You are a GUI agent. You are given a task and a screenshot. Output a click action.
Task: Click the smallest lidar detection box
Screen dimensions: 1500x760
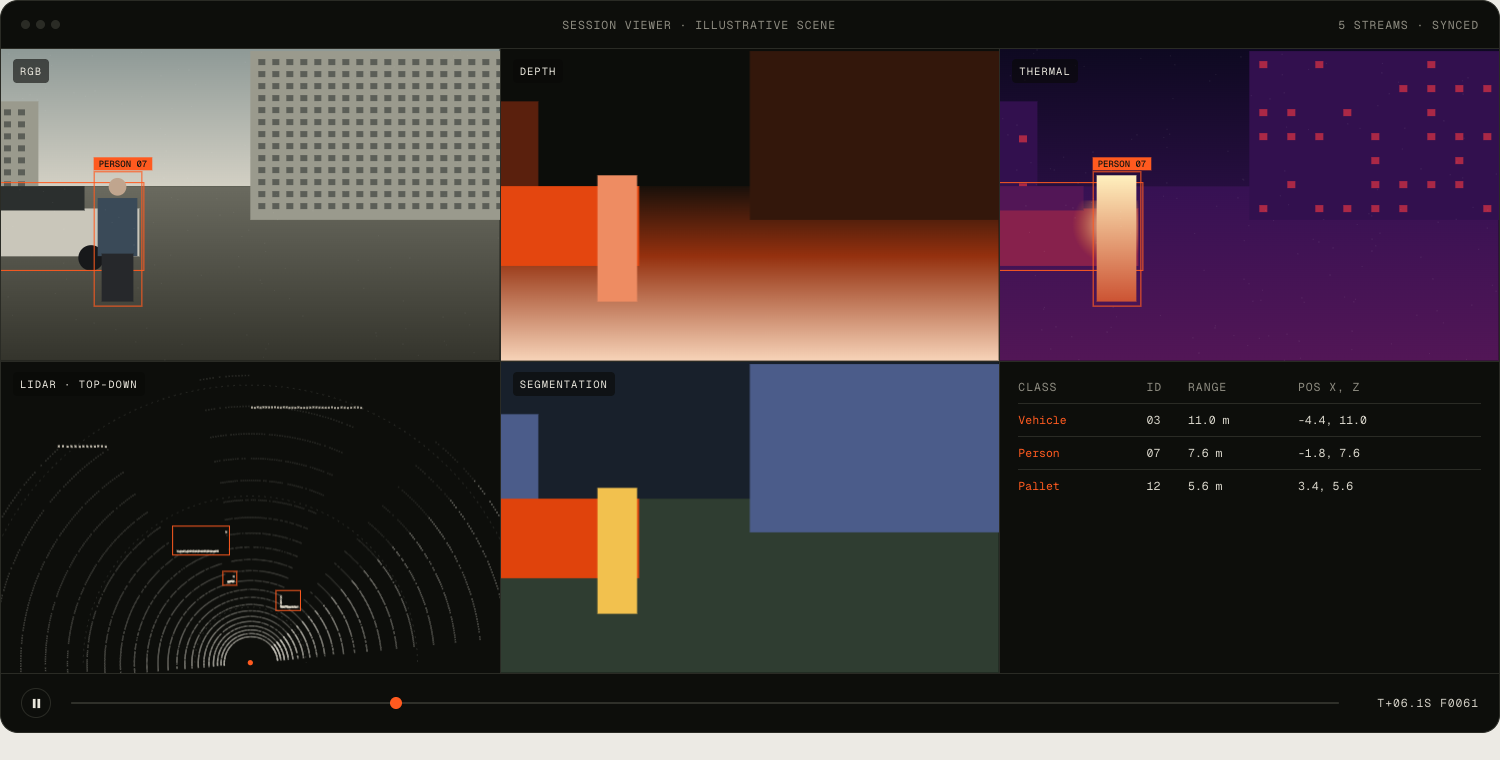[230, 578]
